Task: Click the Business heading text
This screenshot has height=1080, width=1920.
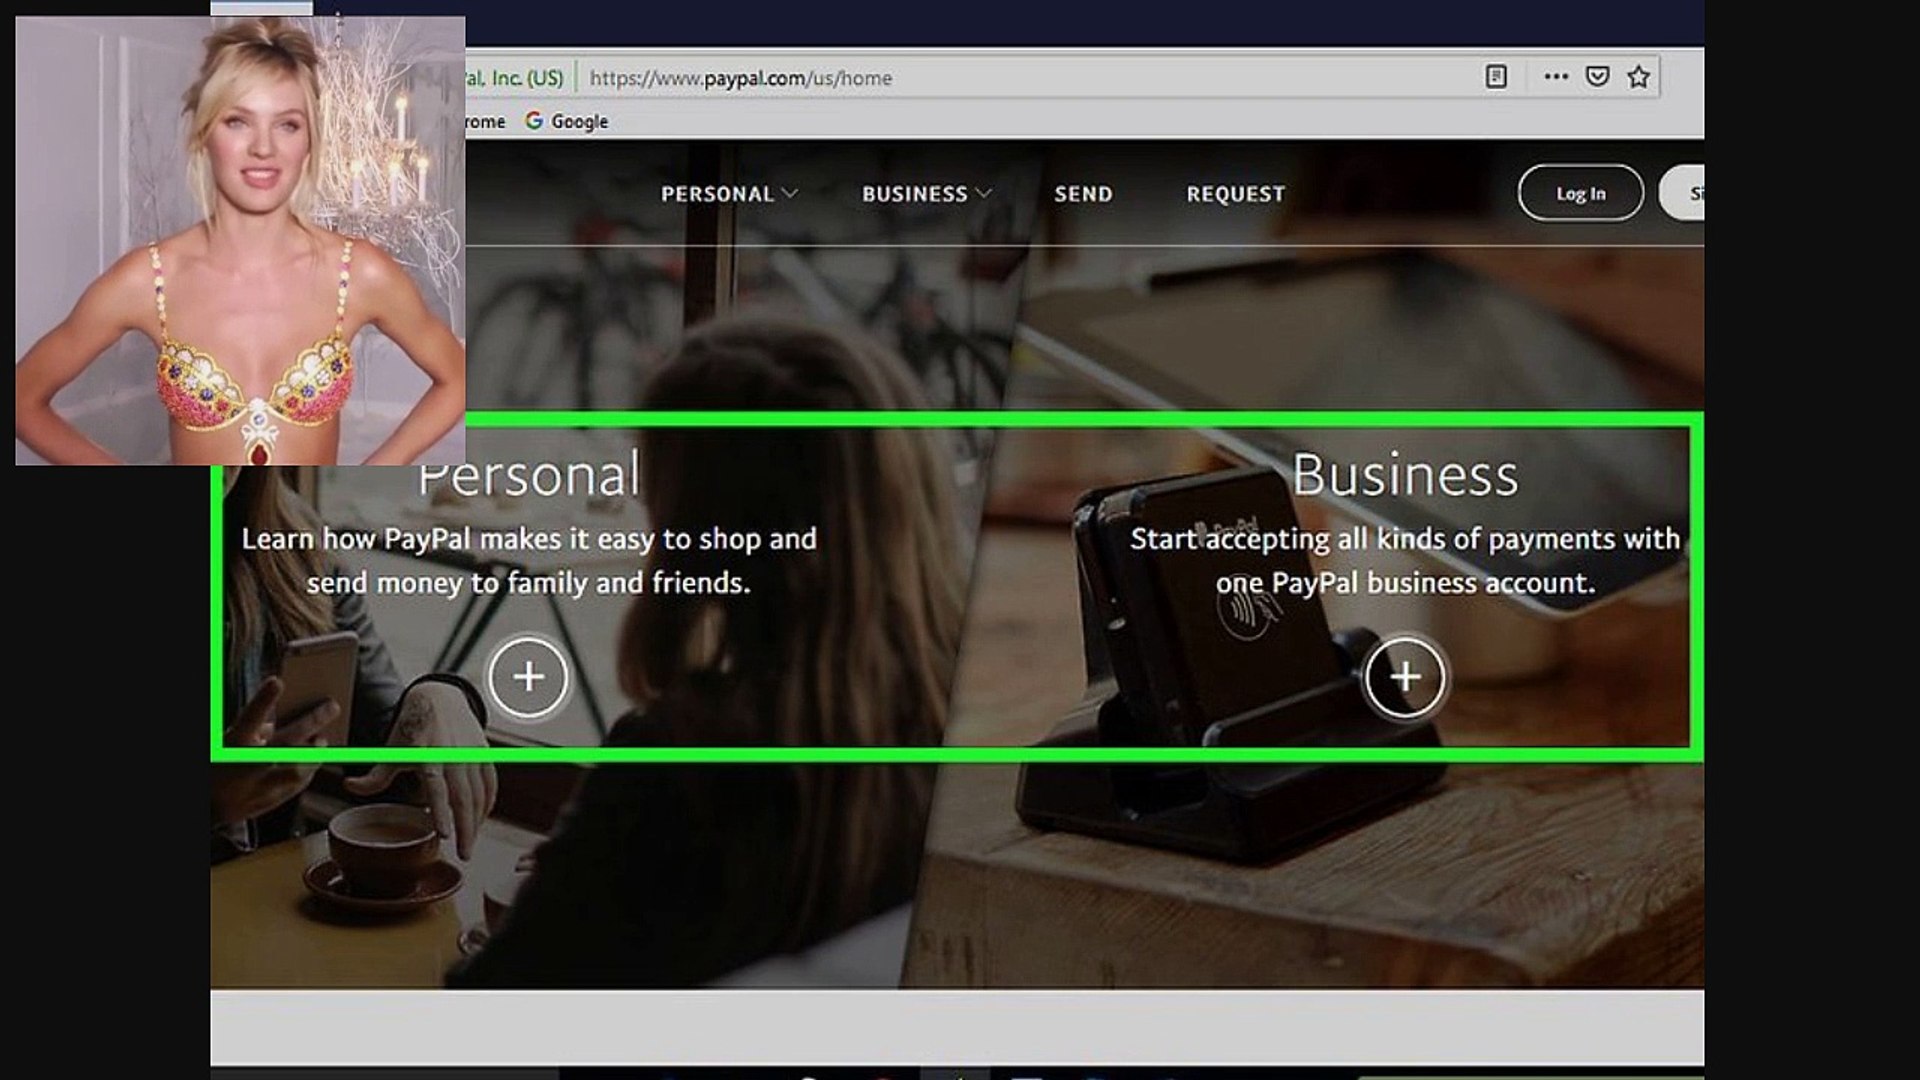Action: 1404,475
